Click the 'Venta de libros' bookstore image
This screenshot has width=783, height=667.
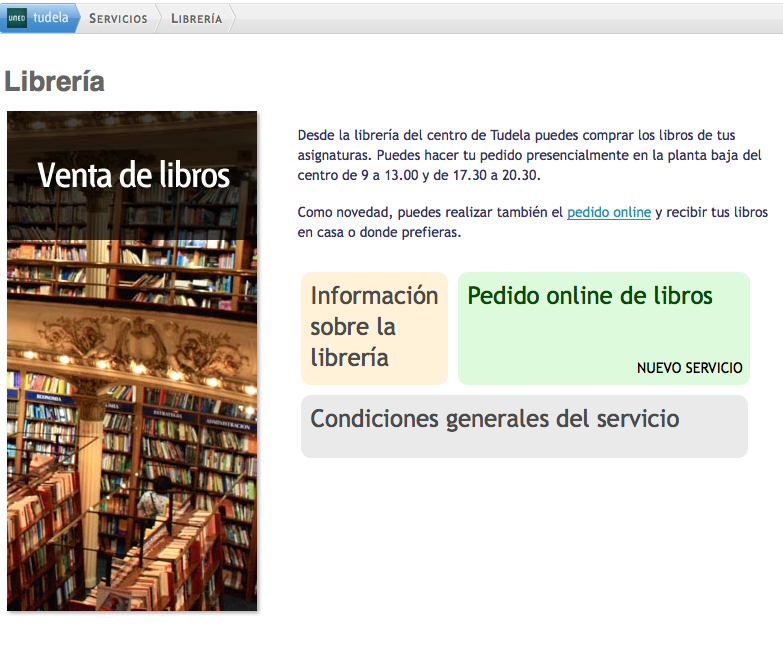(132, 361)
